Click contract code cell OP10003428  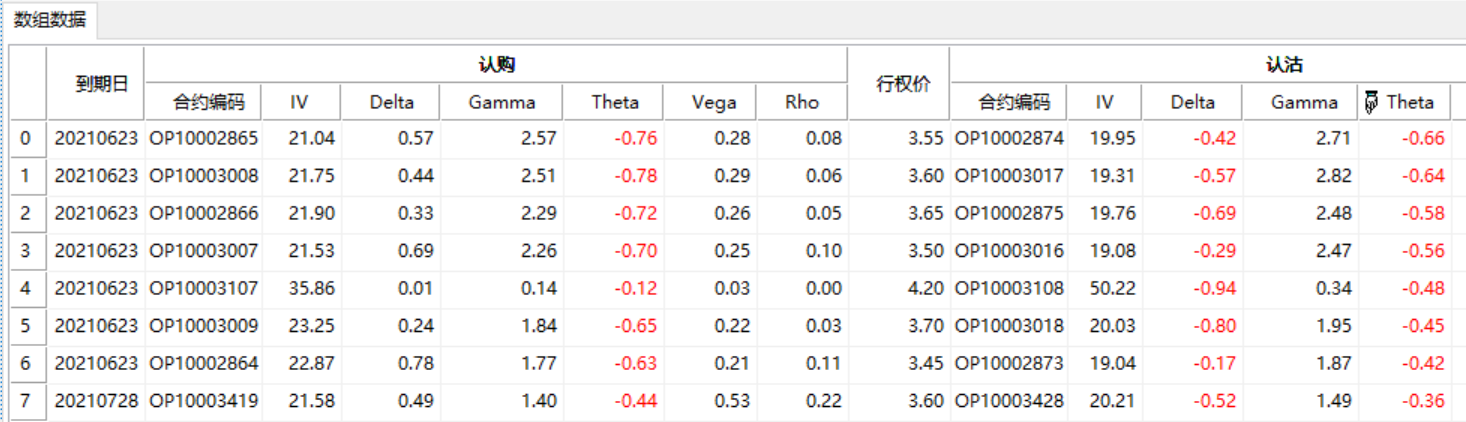pyautogui.click(x=1009, y=401)
